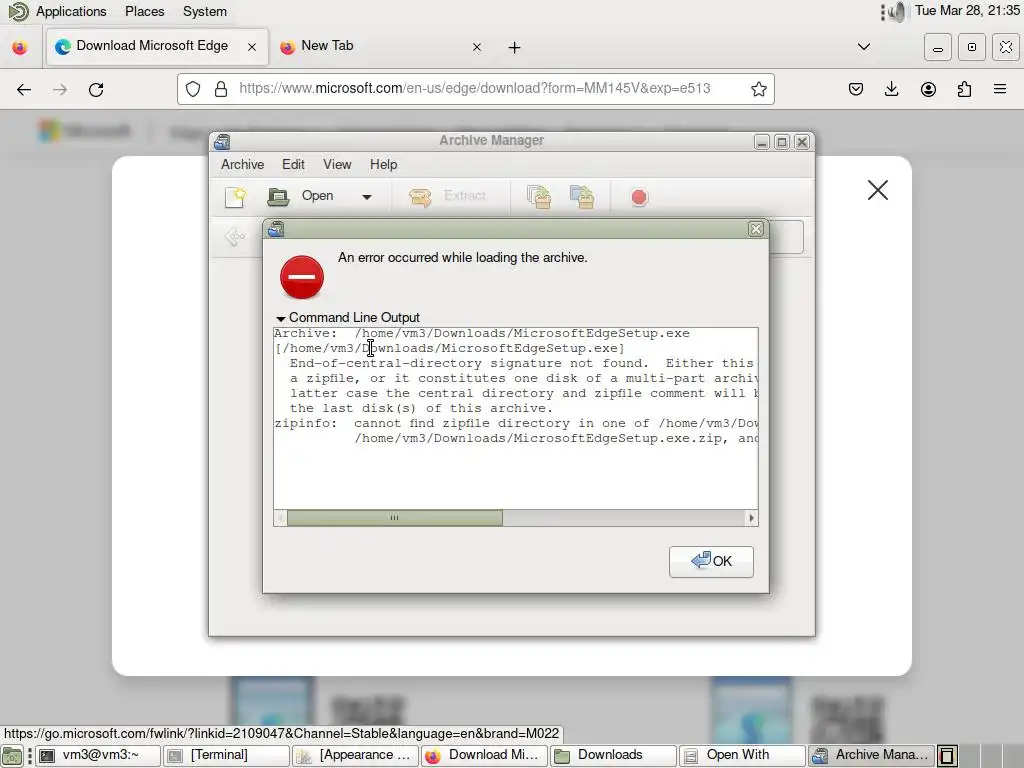Click the browser forward arrow

pos(60,89)
